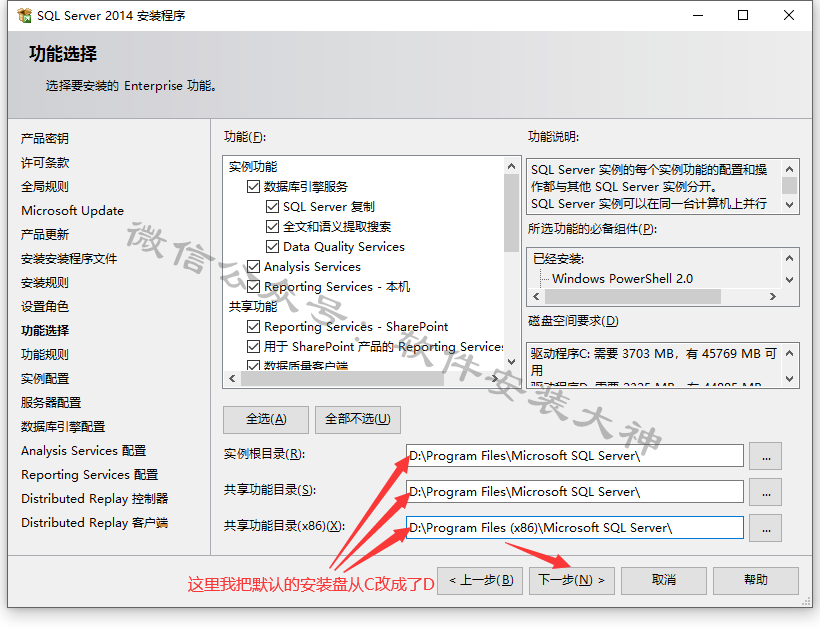
Task: Select Distributed Replay 客户端 step in sidebar
Action: click(x=95, y=523)
